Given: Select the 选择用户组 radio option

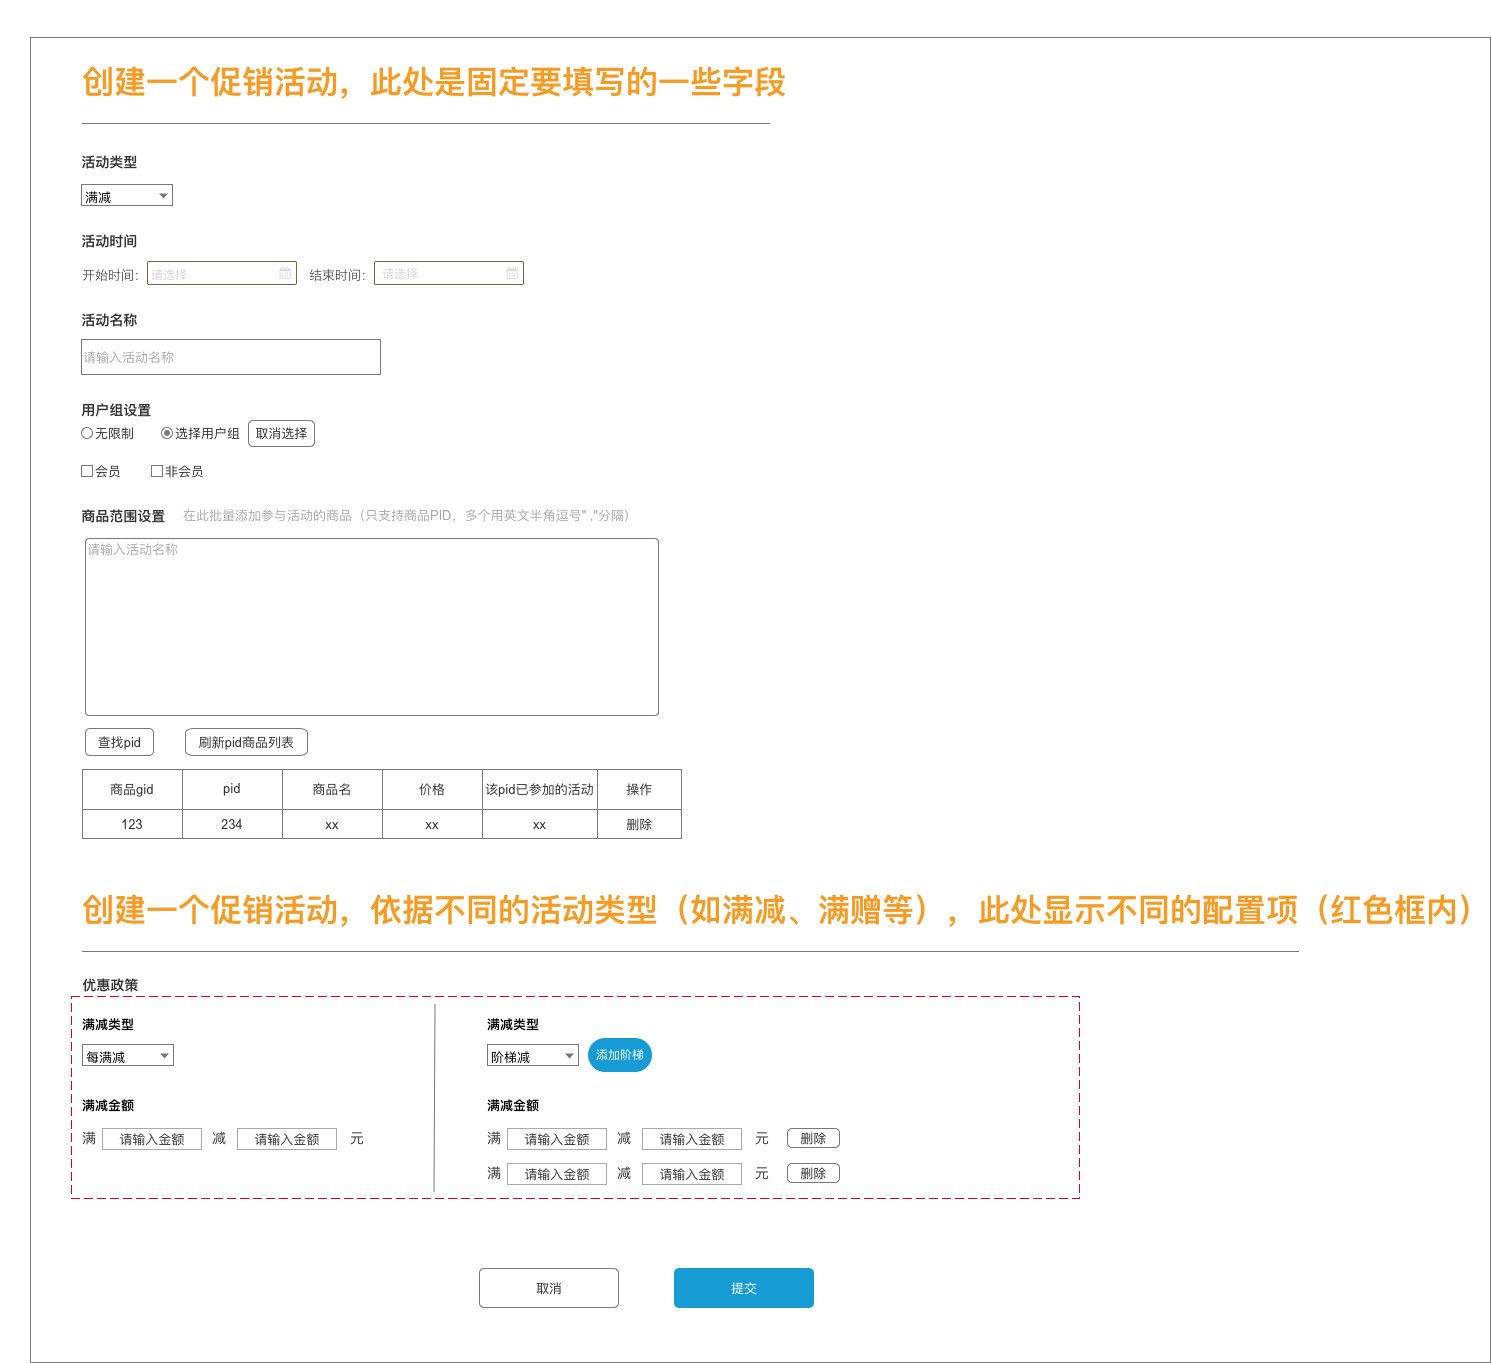Looking at the screenshot, I should click(167, 433).
